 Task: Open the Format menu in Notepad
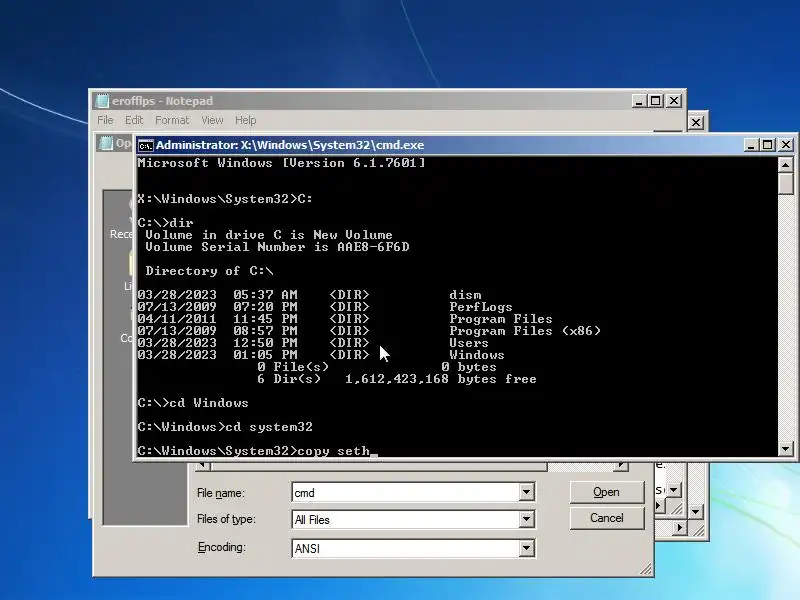[x=172, y=120]
